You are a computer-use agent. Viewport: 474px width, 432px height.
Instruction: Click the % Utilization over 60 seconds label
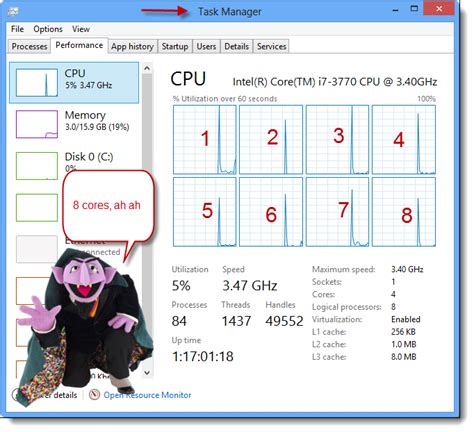[225, 99]
